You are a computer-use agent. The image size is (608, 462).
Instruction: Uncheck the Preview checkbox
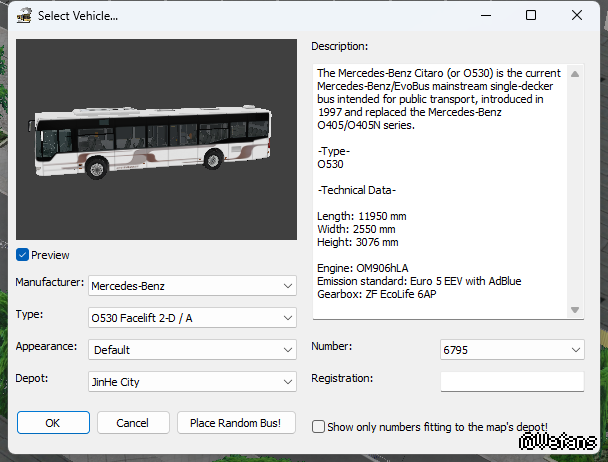(x=23, y=255)
